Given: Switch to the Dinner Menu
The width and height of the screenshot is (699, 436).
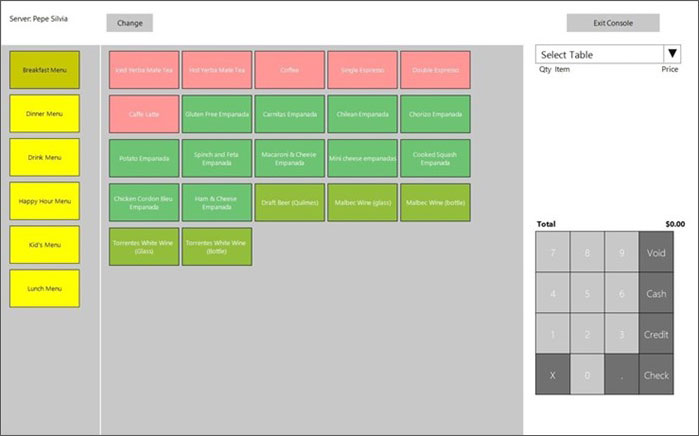Looking at the screenshot, I should click(45, 113).
